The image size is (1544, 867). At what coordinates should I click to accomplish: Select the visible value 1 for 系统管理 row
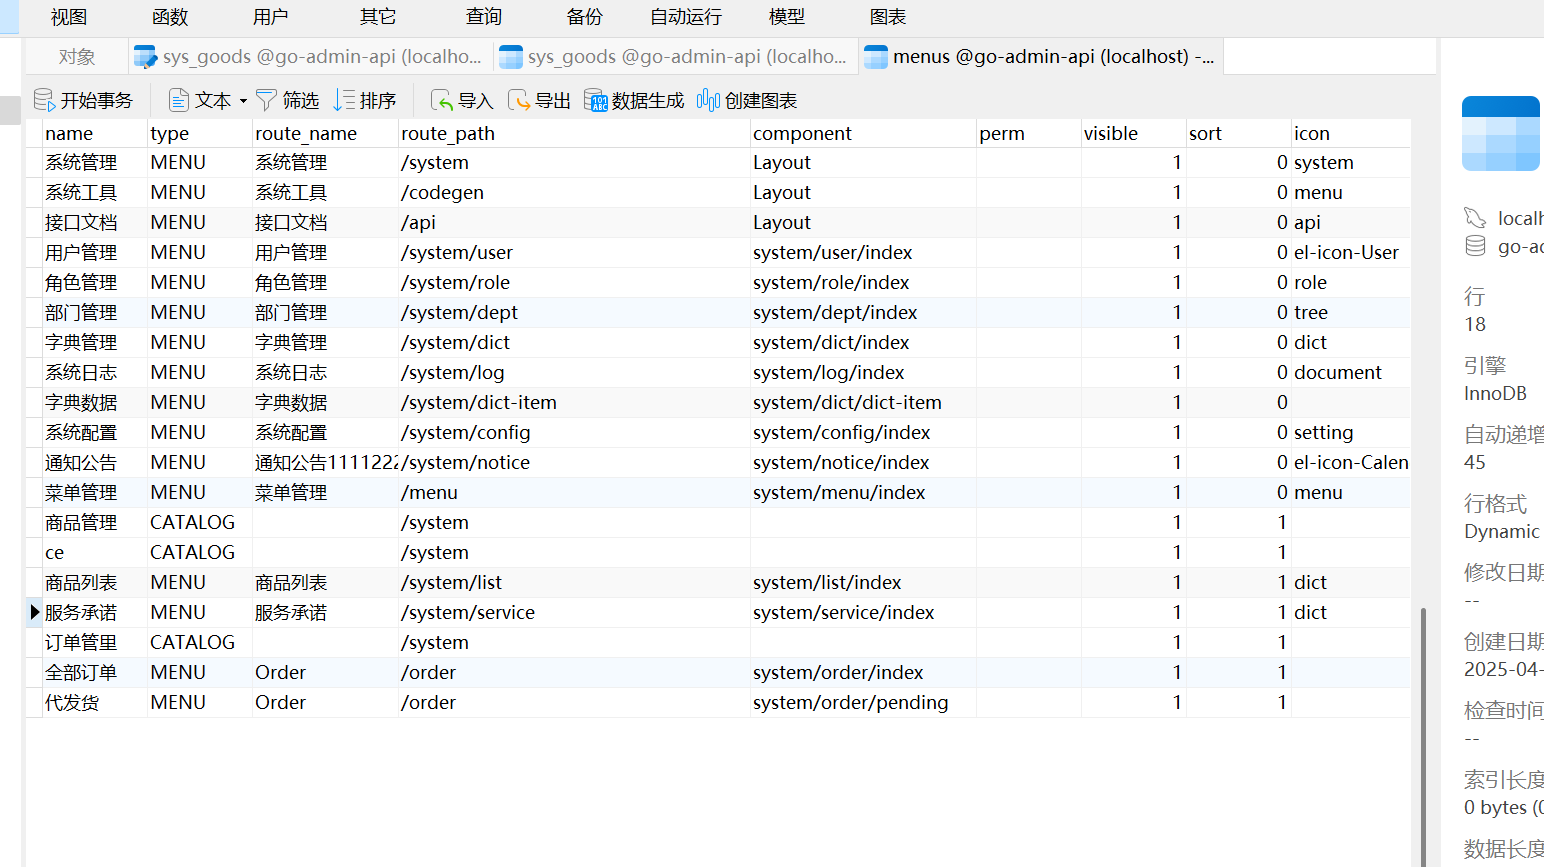pyautogui.click(x=1133, y=162)
